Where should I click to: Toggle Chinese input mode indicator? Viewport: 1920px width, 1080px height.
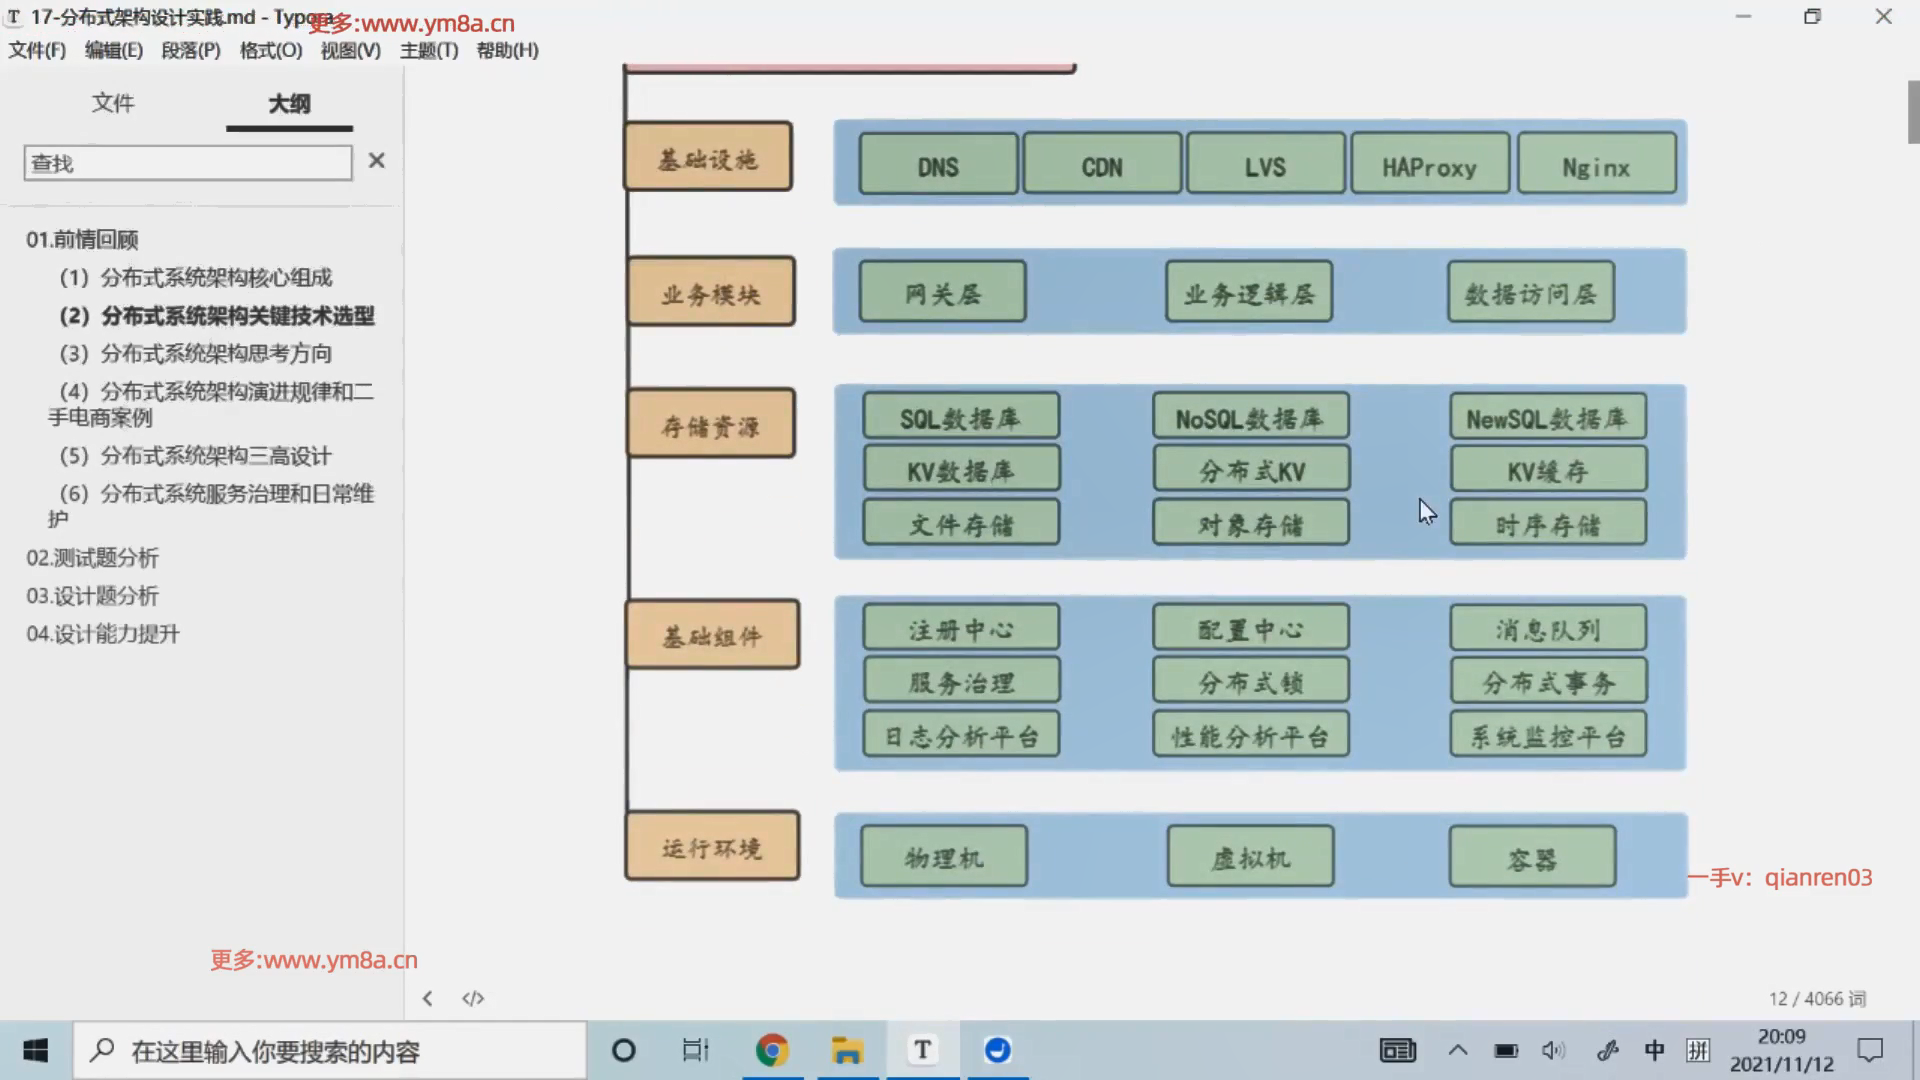(x=1654, y=1050)
